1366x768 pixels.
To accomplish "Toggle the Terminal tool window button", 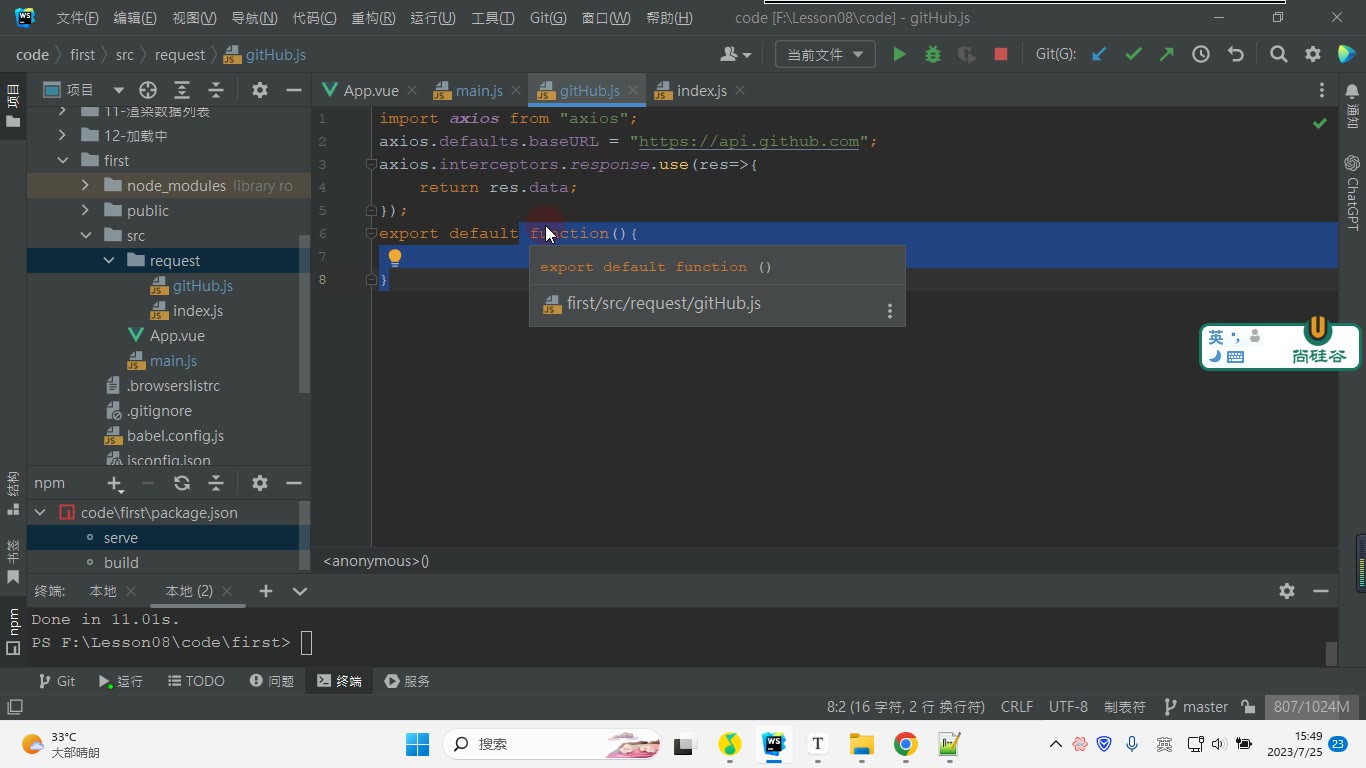I will [339, 681].
